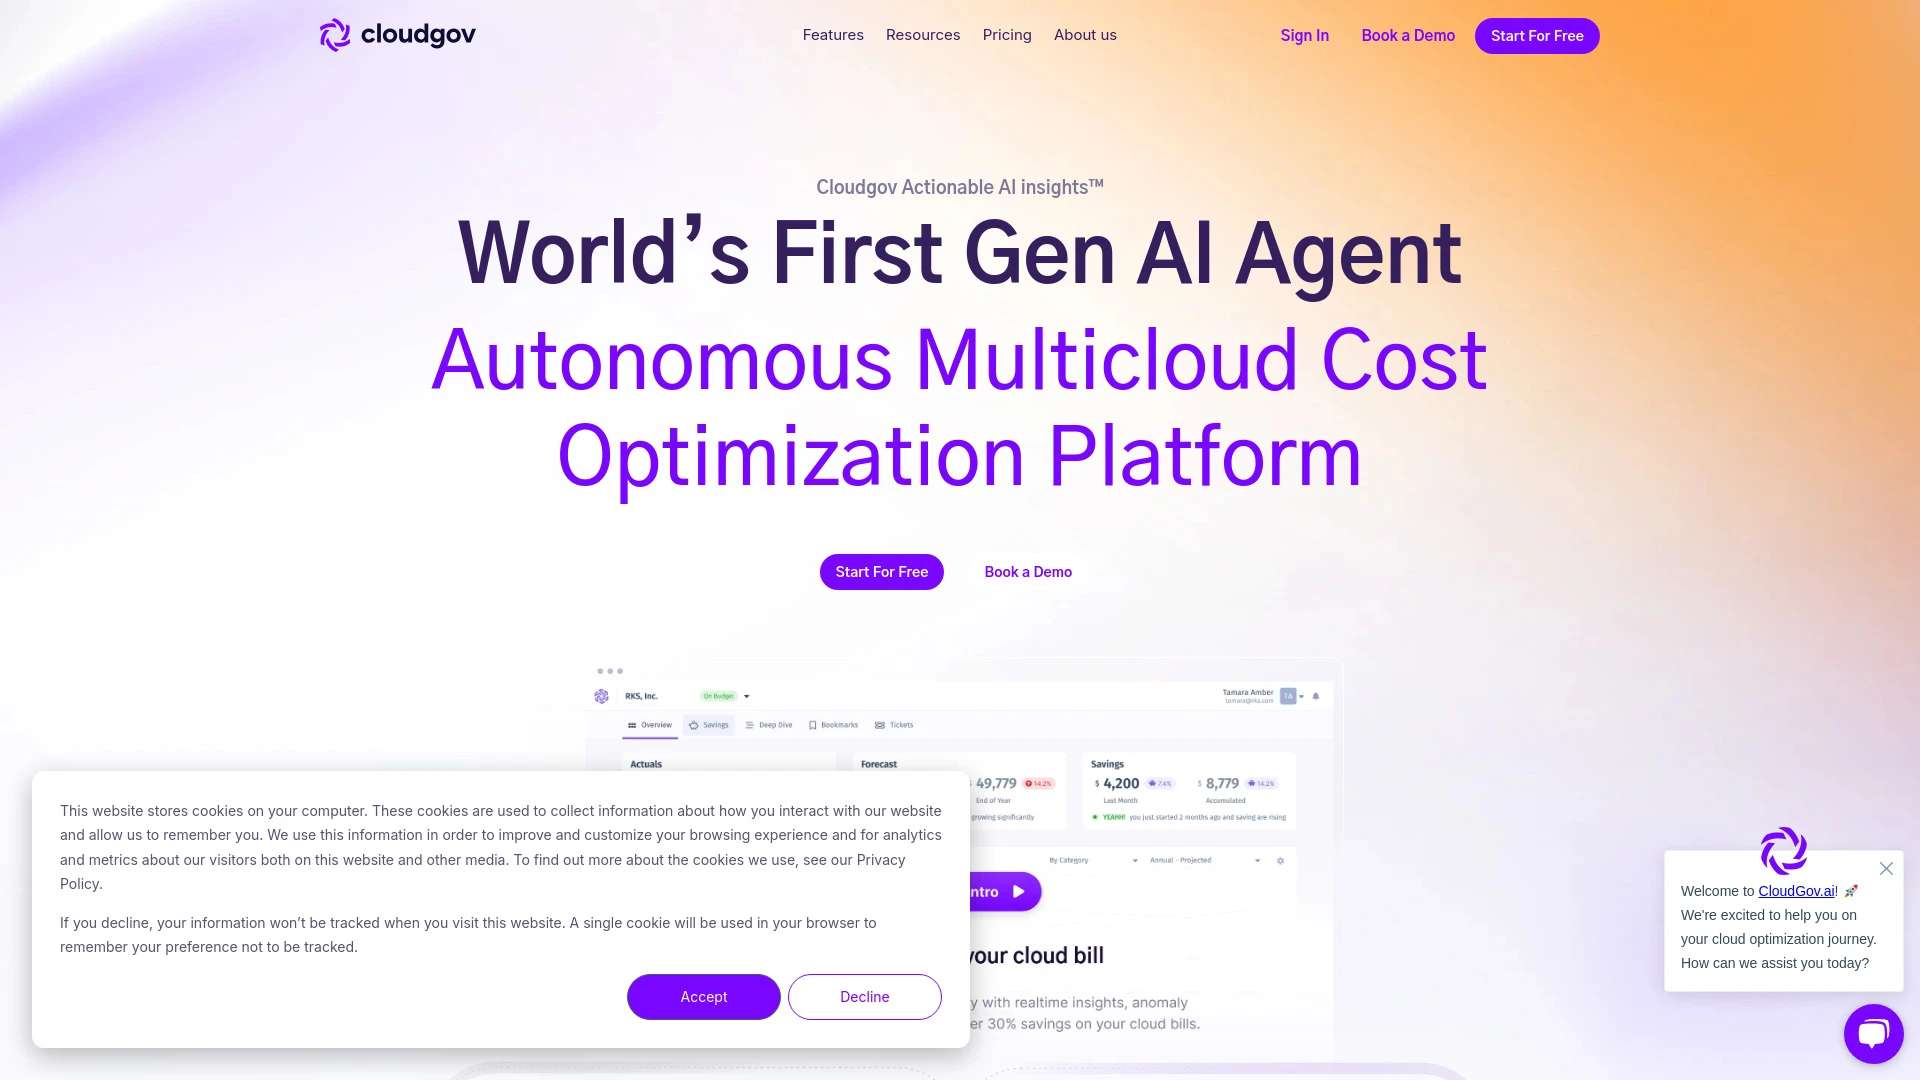Click Decline on cookie consent banner
The width and height of the screenshot is (1920, 1080).
tap(864, 996)
